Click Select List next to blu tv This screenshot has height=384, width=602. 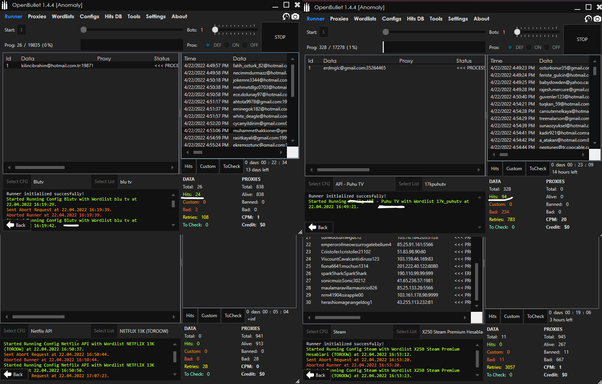104,182
